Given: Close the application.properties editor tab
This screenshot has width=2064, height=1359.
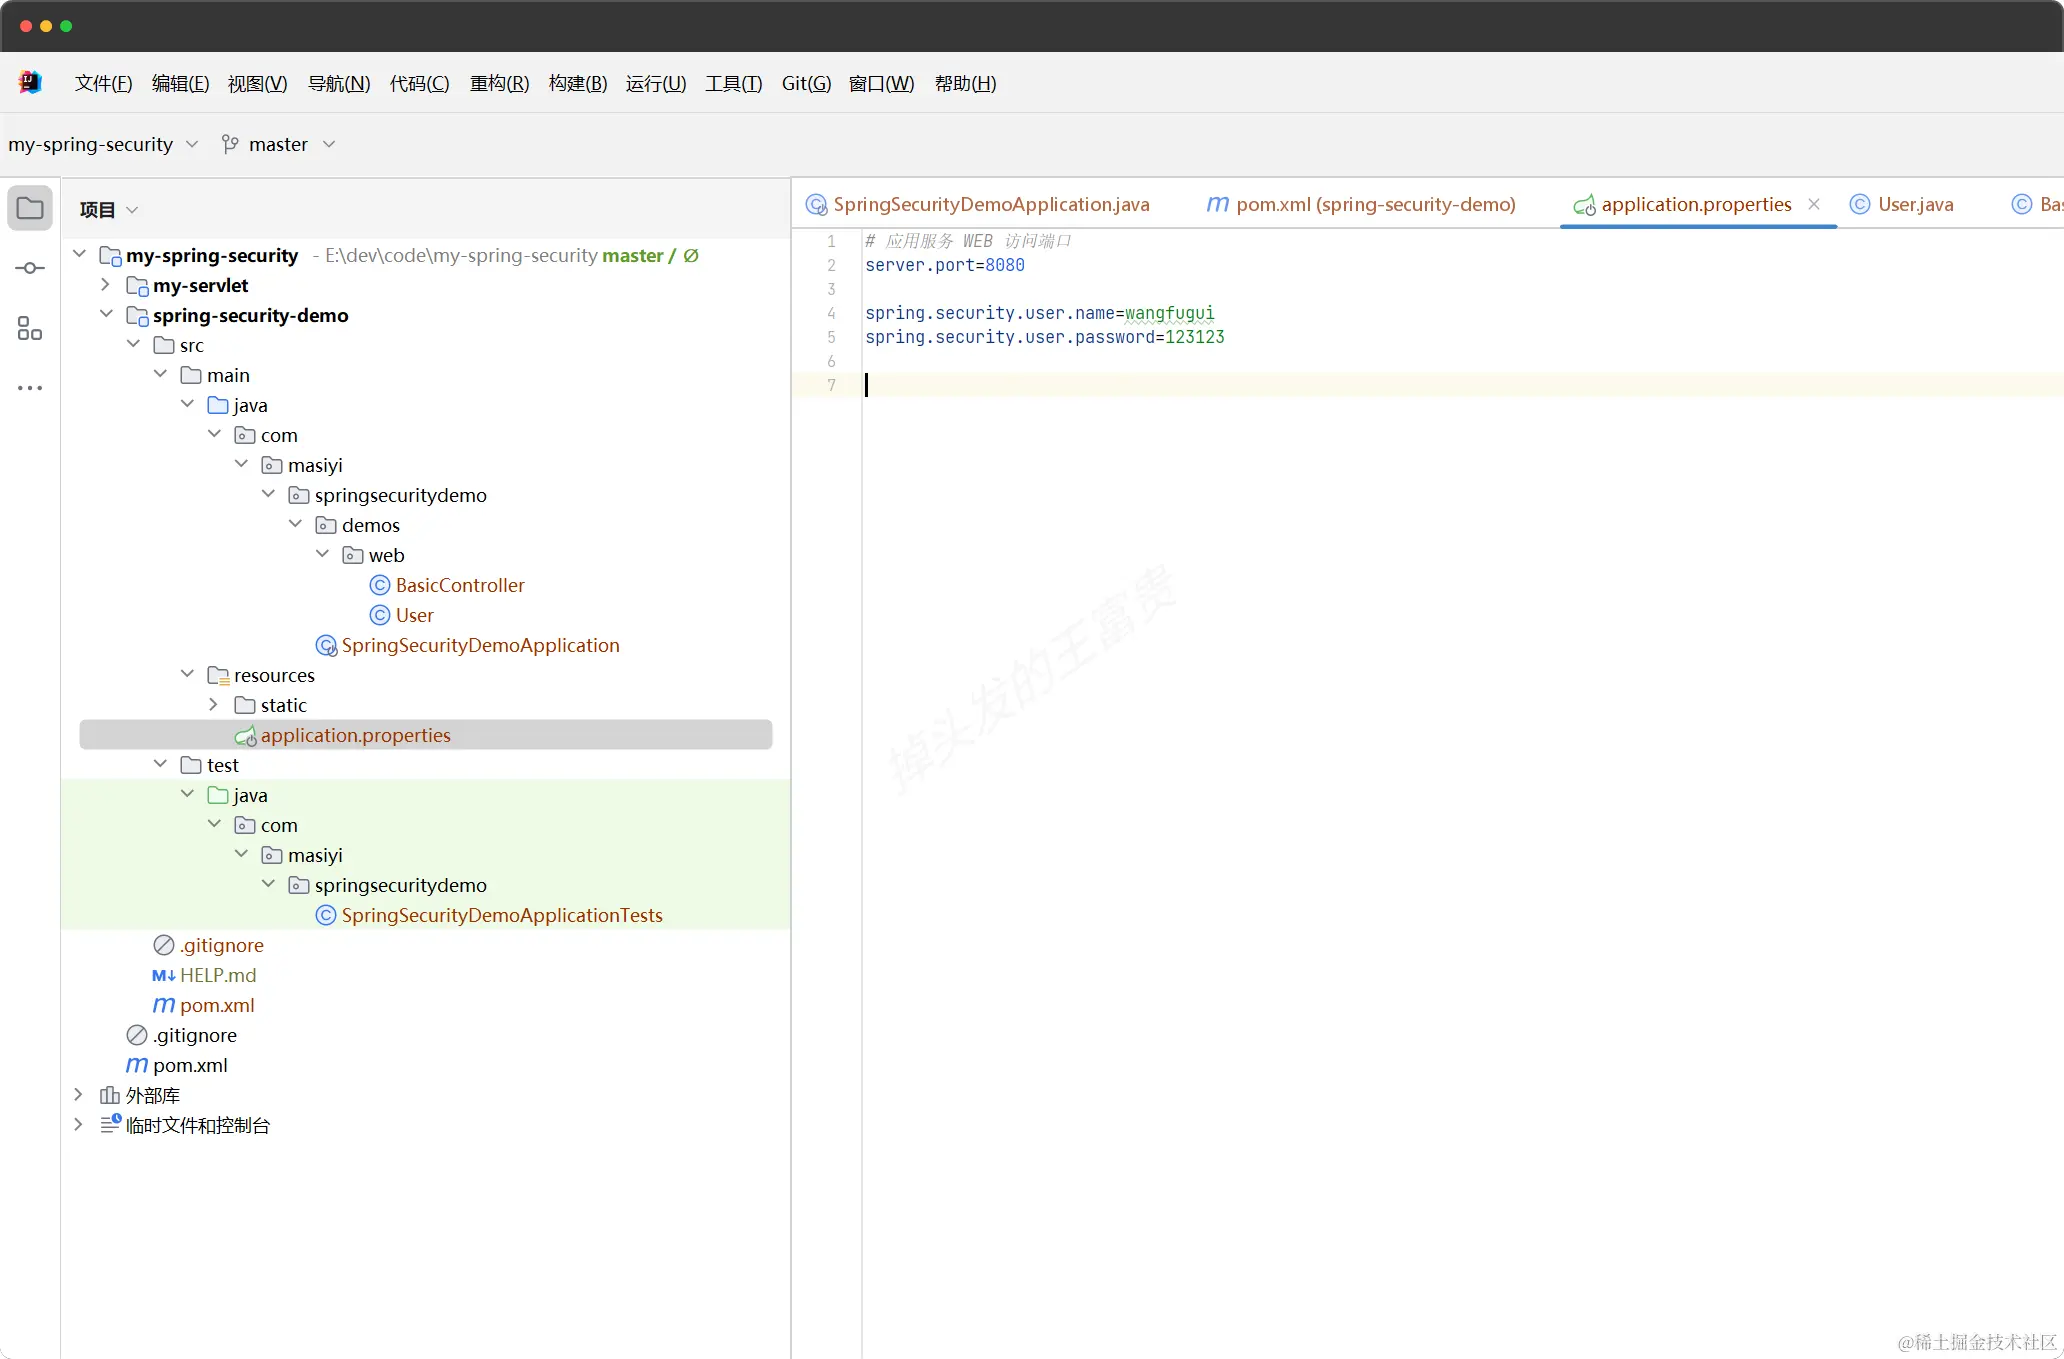Looking at the screenshot, I should (1814, 204).
